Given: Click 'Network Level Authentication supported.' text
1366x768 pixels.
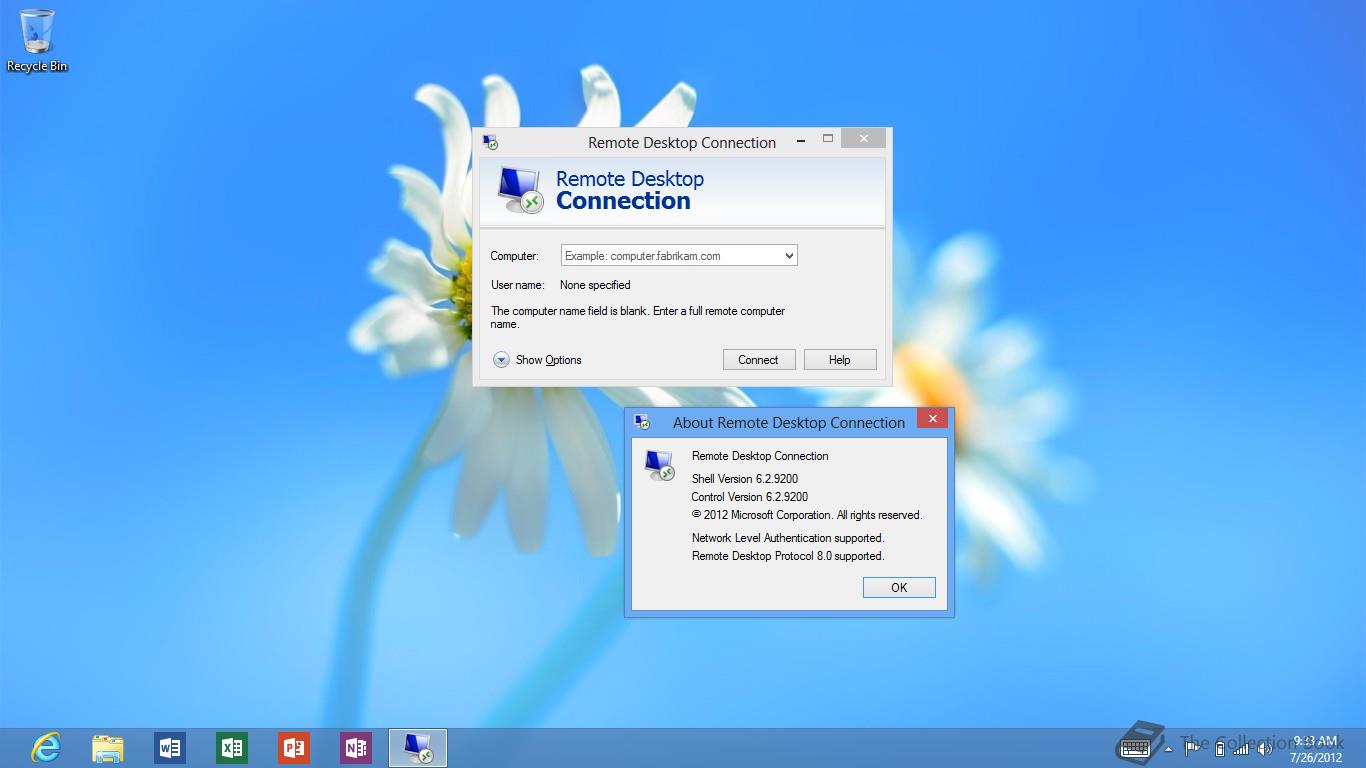Looking at the screenshot, I should (788, 538).
